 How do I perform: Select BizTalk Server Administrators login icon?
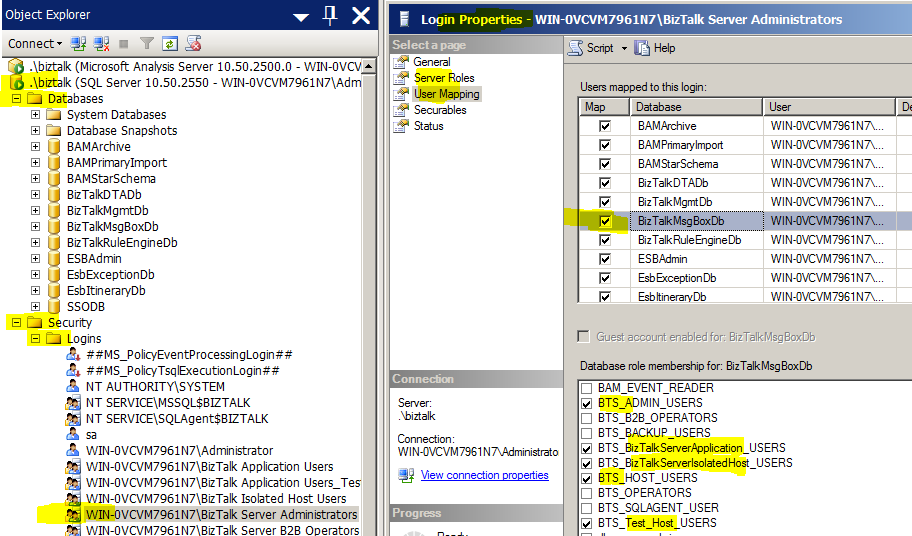[x=73, y=514]
